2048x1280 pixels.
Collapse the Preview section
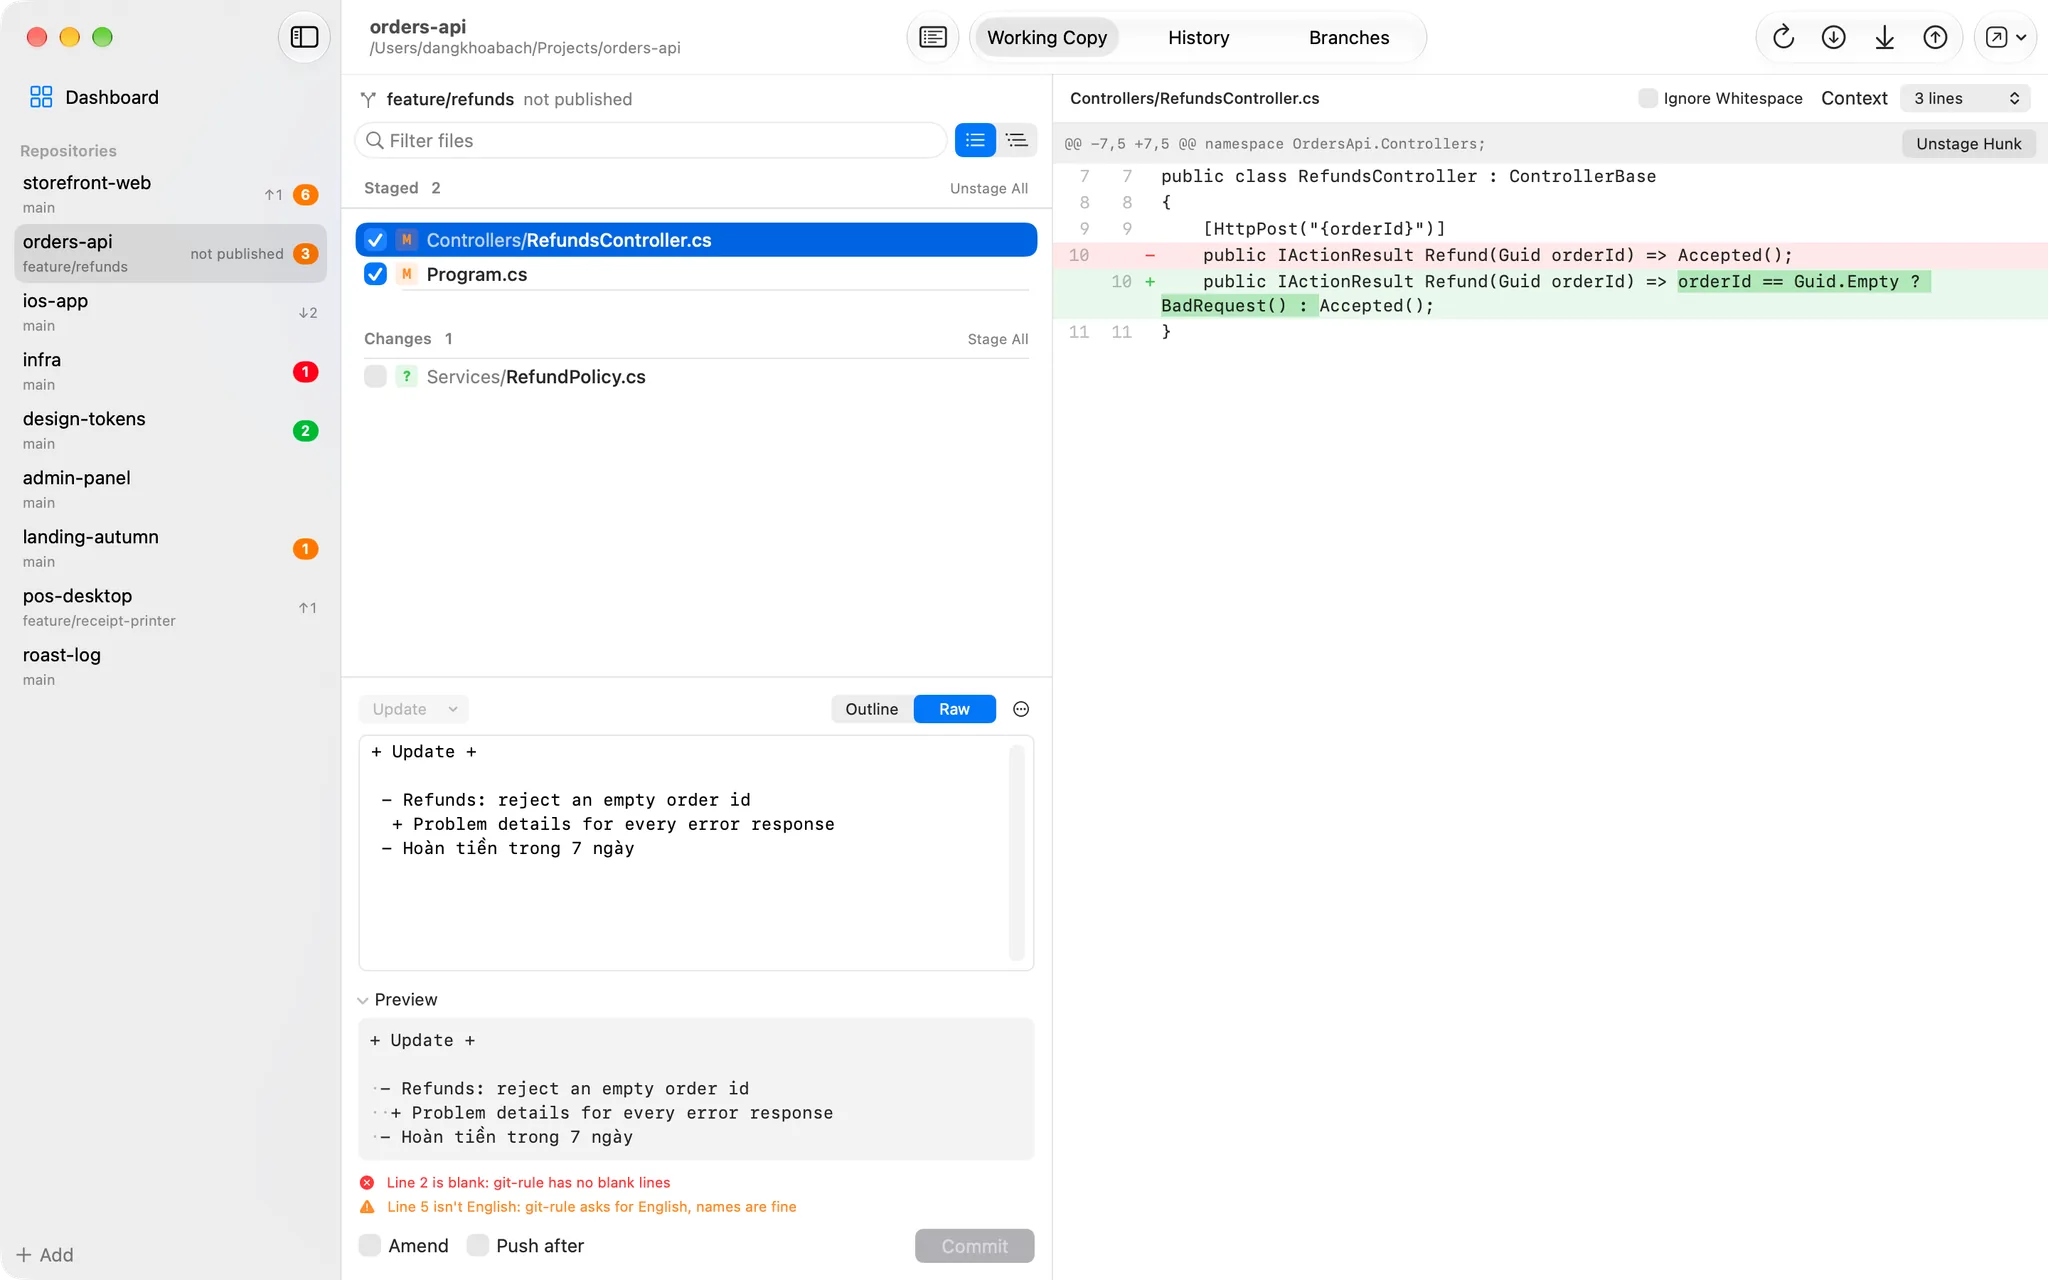[363, 1000]
